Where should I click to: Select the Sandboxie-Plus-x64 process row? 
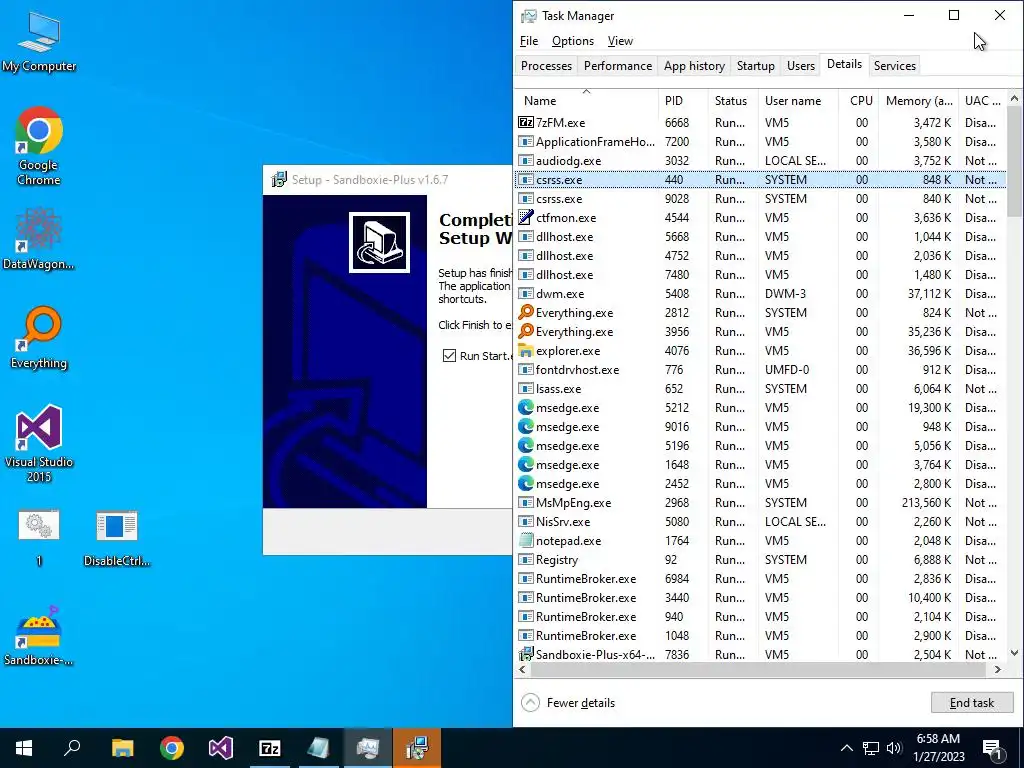760,654
